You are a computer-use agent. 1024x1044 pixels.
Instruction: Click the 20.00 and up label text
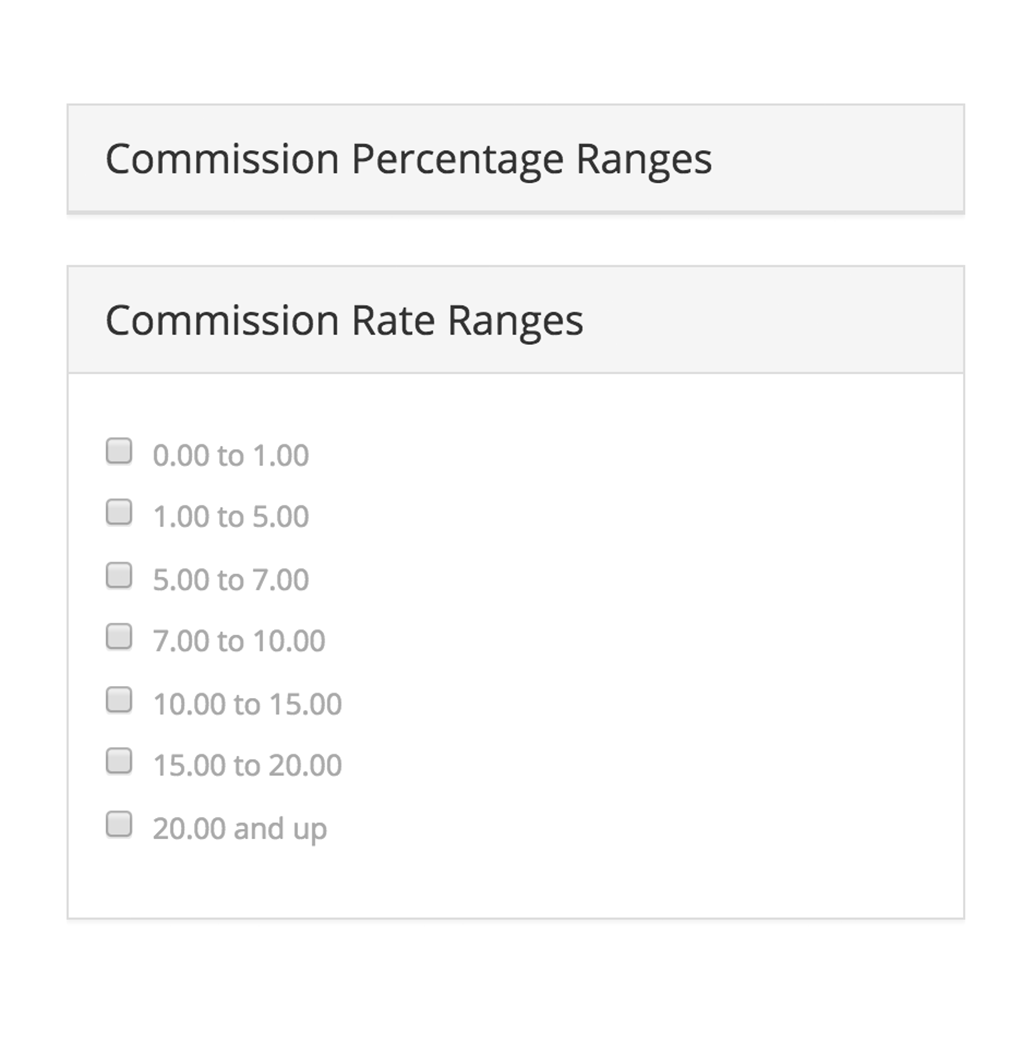[240, 830]
